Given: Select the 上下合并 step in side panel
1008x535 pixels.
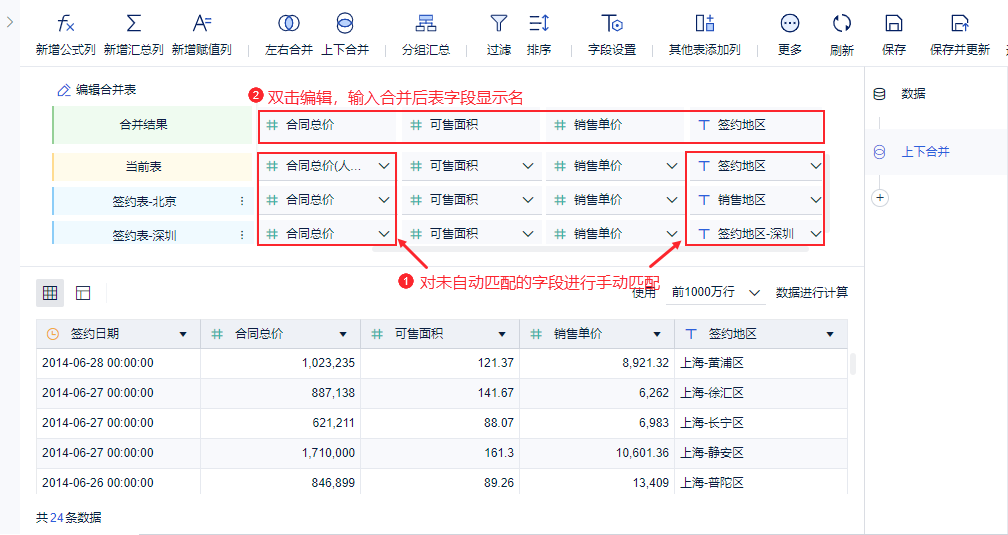Looking at the screenshot, I should coord(925,152).
